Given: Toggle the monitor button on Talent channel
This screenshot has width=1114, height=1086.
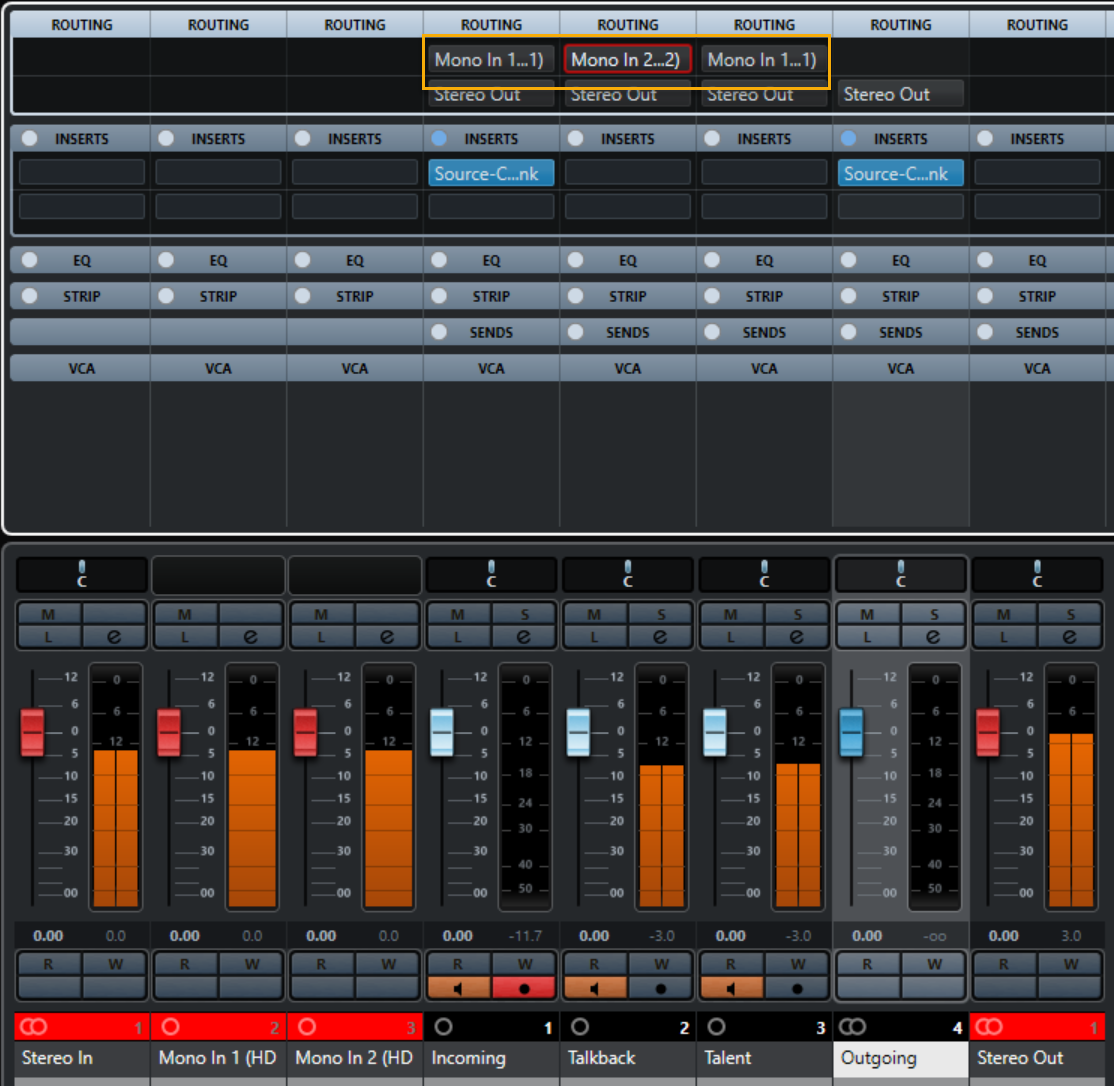Looking at the screenshot, I should tap(730, 989).
